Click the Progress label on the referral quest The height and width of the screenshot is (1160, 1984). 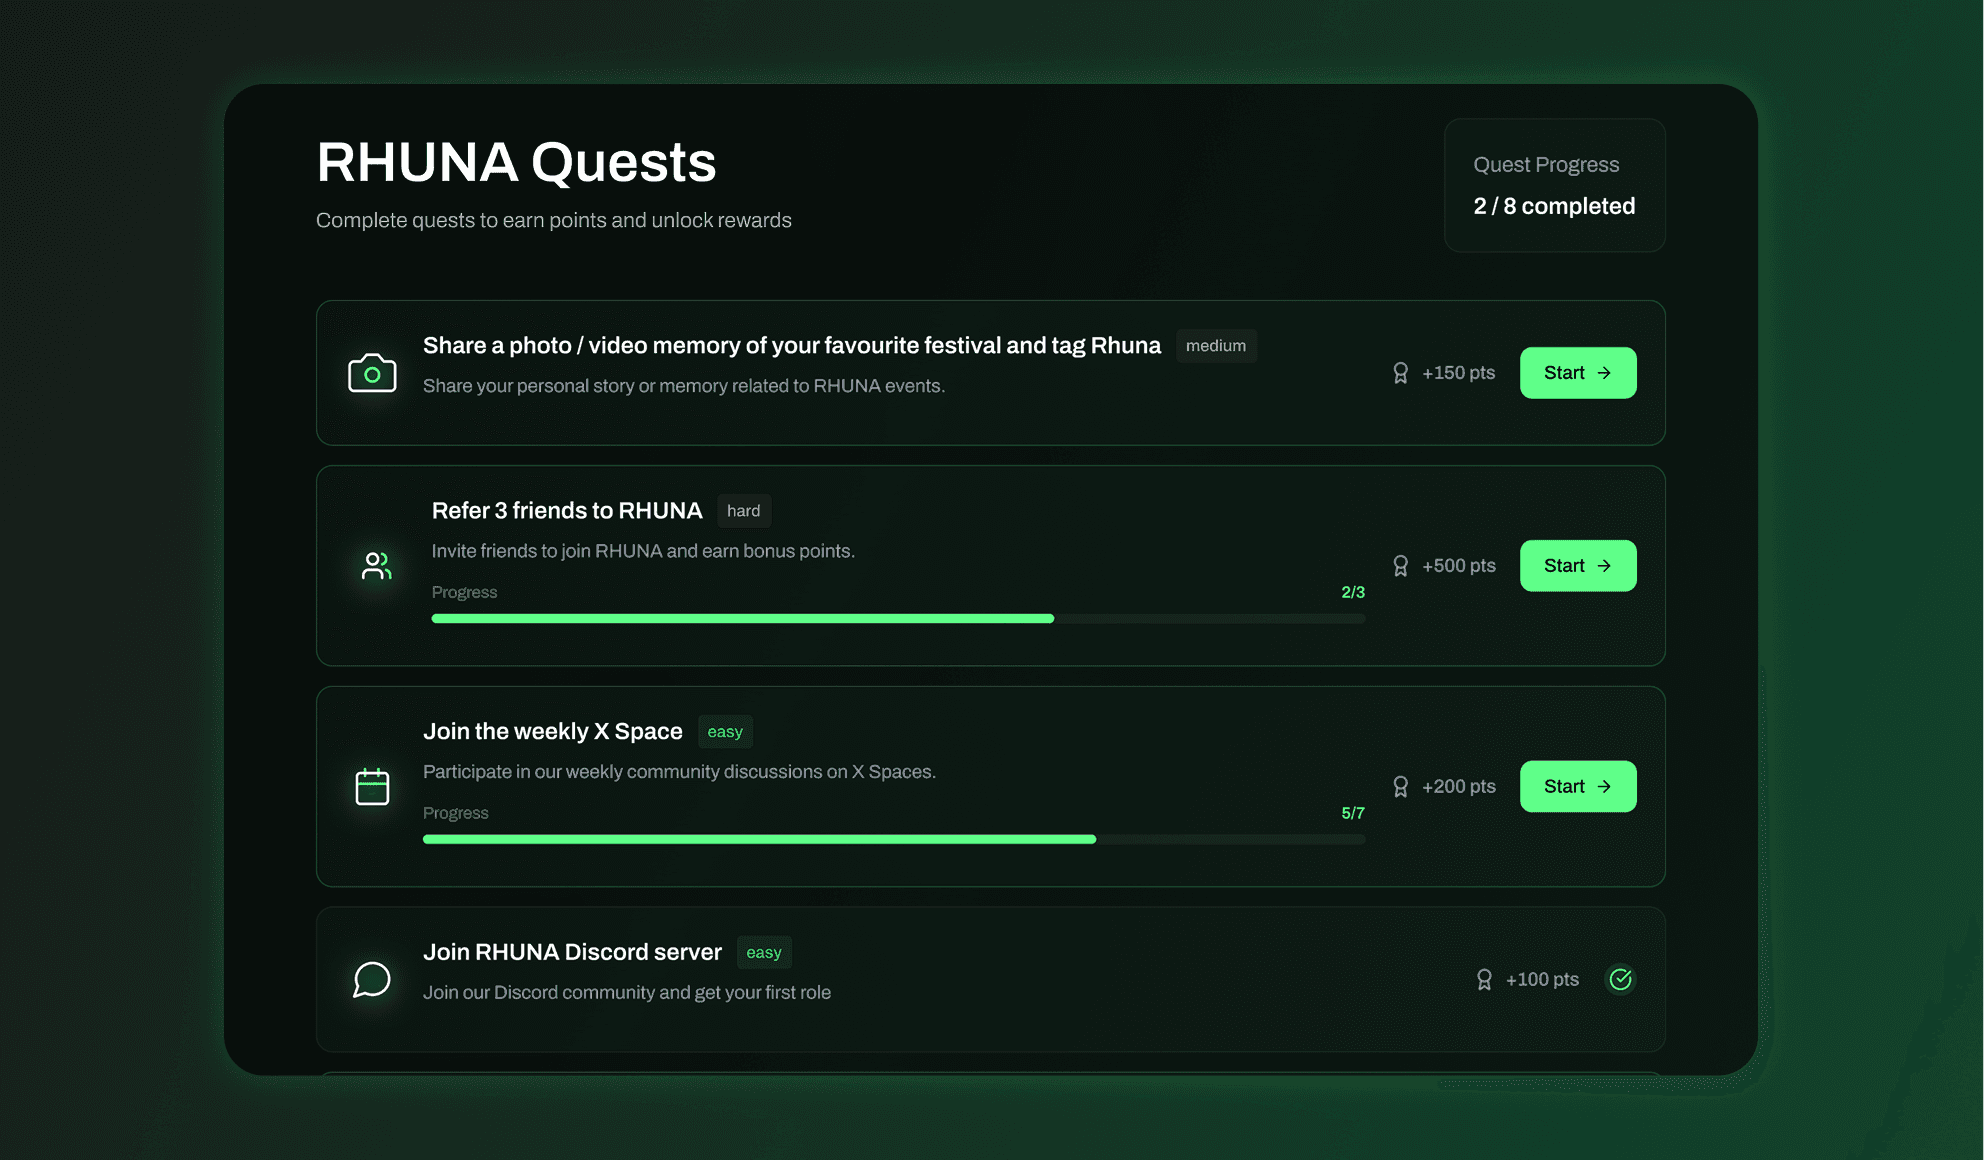(x=464, y=593)
